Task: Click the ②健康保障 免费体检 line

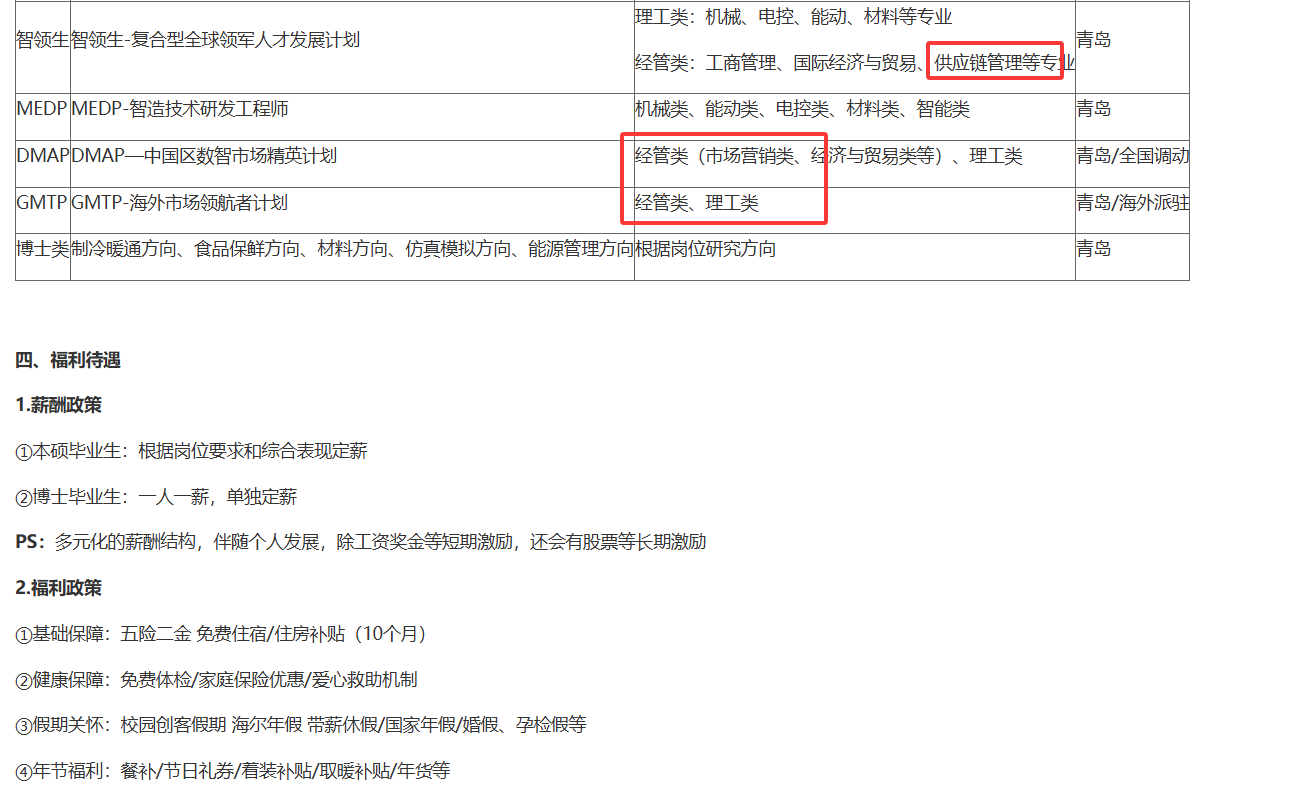Action: click(216, 680)
